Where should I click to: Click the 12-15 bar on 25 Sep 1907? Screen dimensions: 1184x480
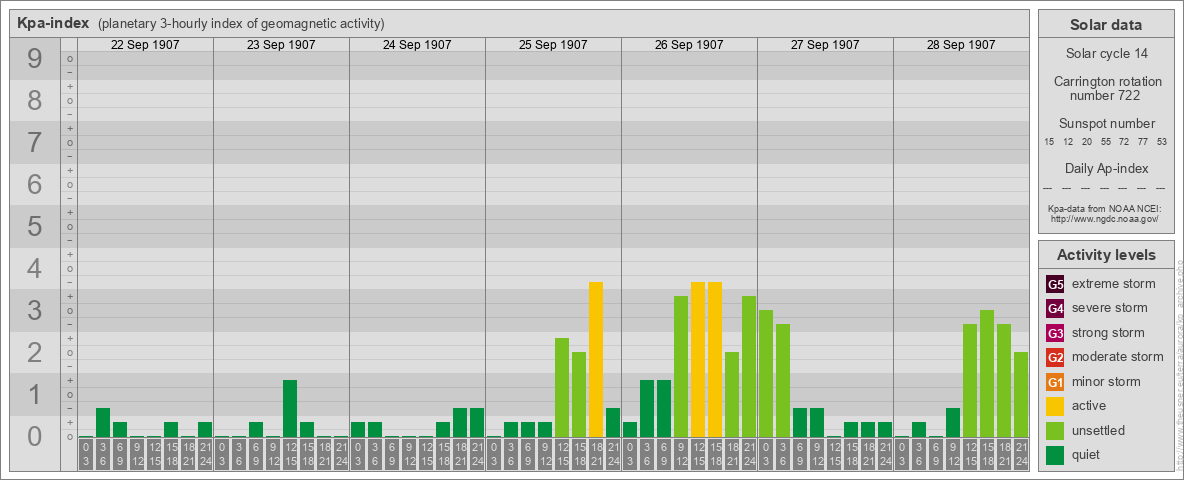[x=562, y=387]
